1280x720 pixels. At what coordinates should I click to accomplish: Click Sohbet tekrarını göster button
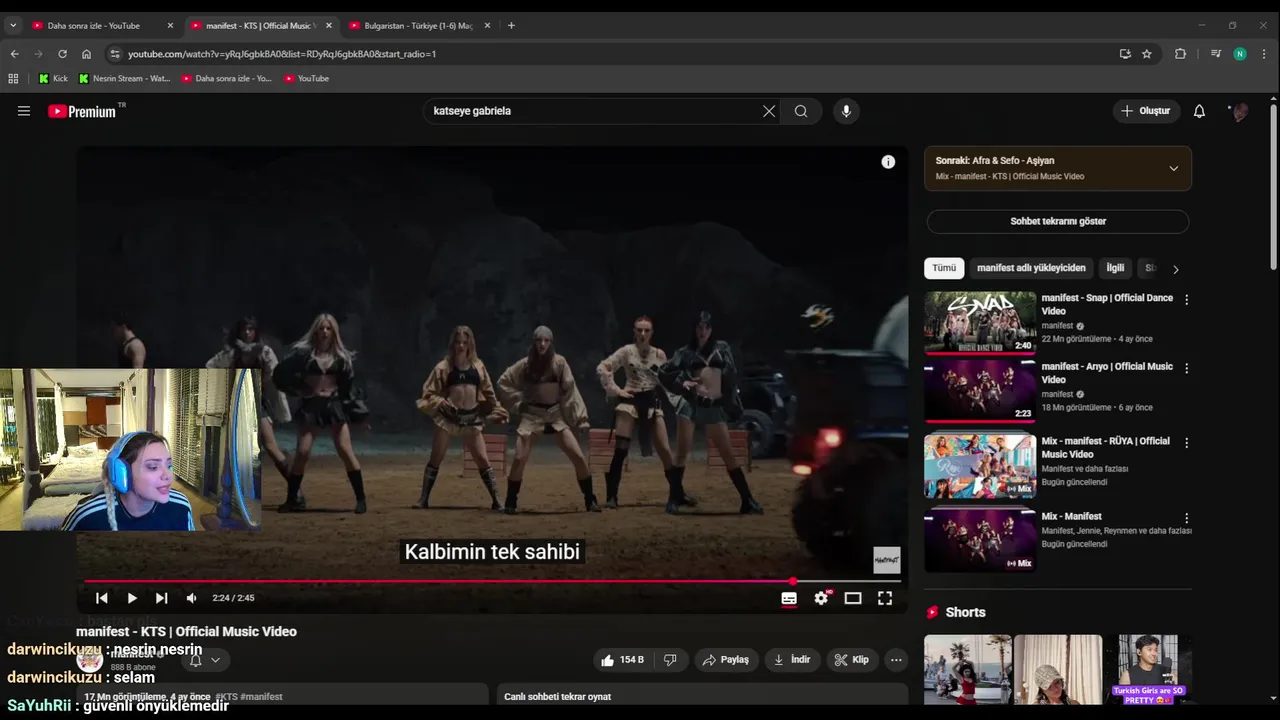[x=1058, y=221]
